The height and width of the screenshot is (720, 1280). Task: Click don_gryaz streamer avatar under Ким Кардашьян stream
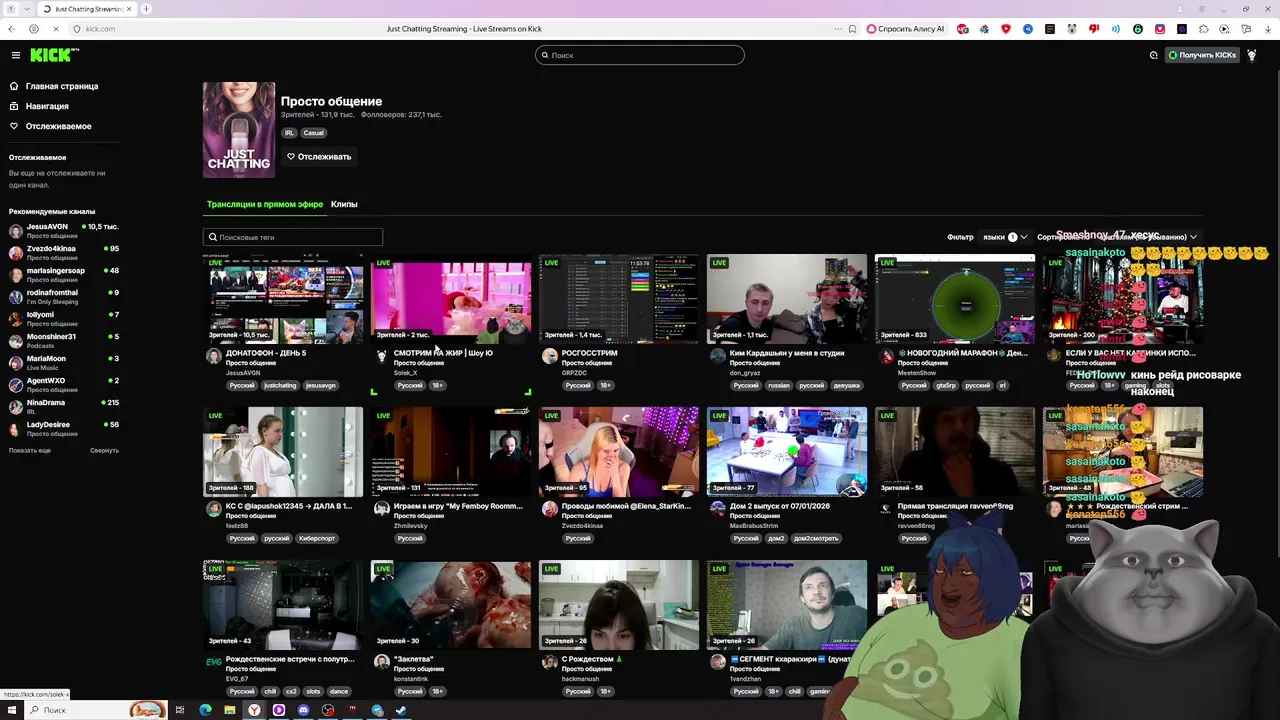click(717, 357)
